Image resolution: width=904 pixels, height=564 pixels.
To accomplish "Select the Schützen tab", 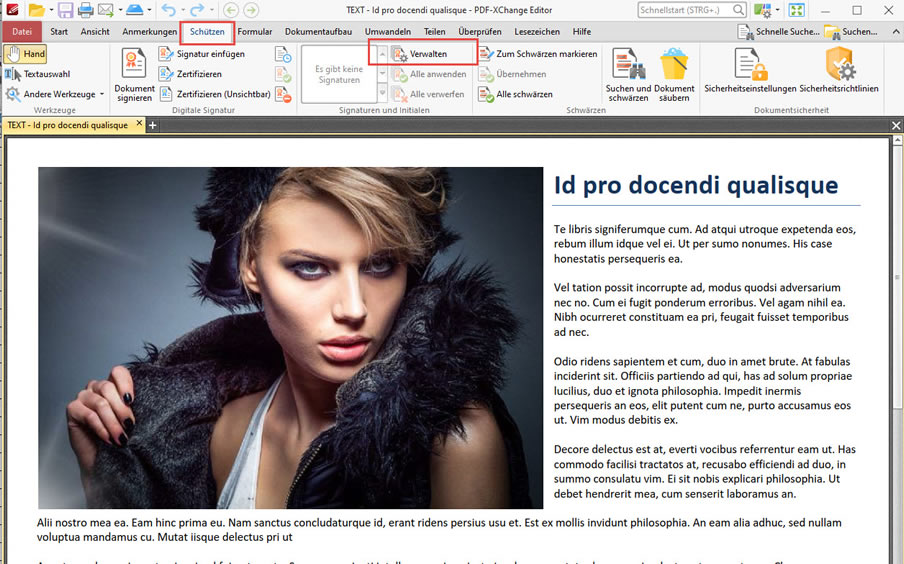I will click(207, 32).
